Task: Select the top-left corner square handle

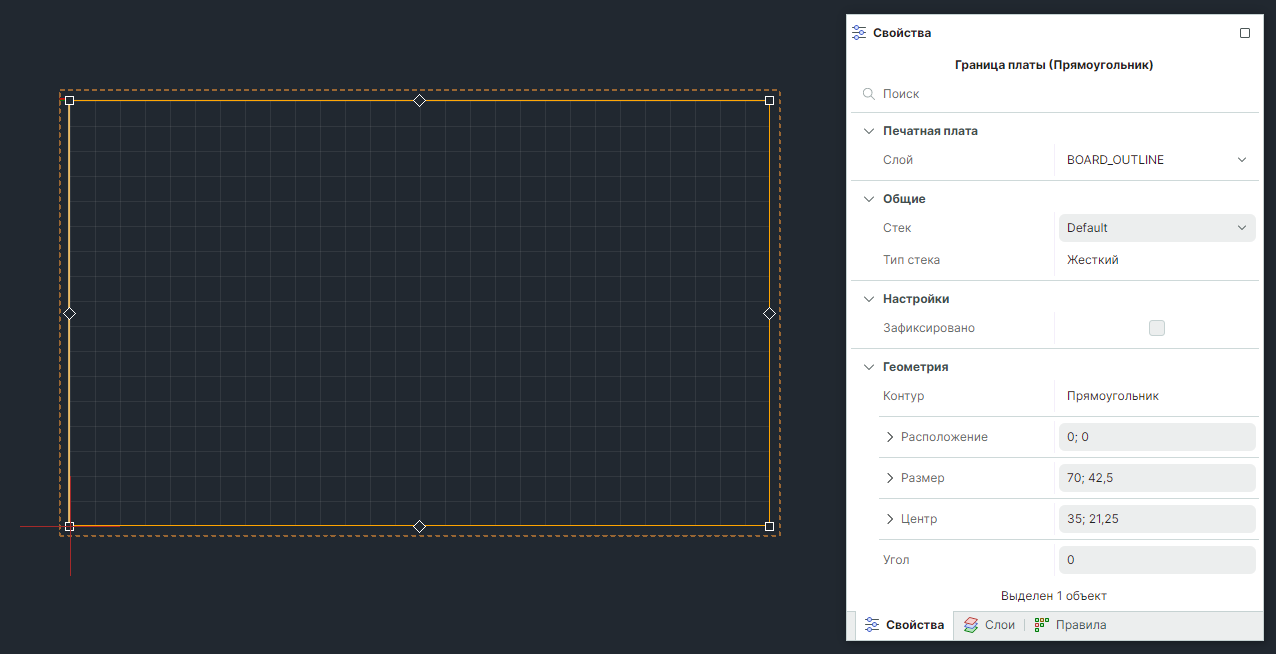Action: click(x=69, y=100)
